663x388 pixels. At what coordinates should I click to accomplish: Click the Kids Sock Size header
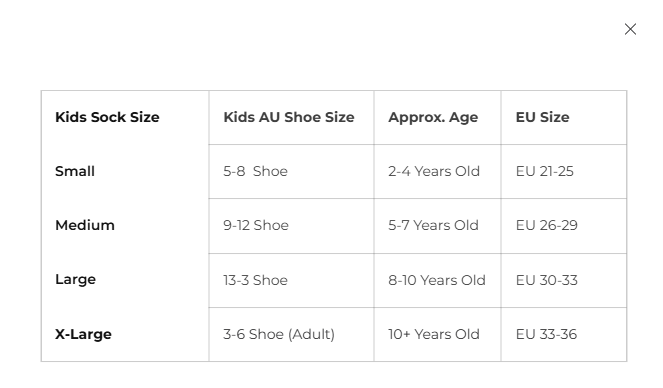[x=107, y=117]
